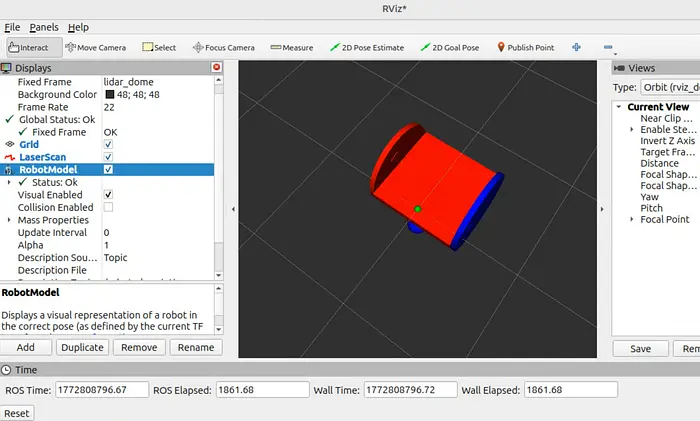The height and width of the screenshot is (421, 700).
Task: Activate 2D Pose Estimate tool
Action: point(367,47)
